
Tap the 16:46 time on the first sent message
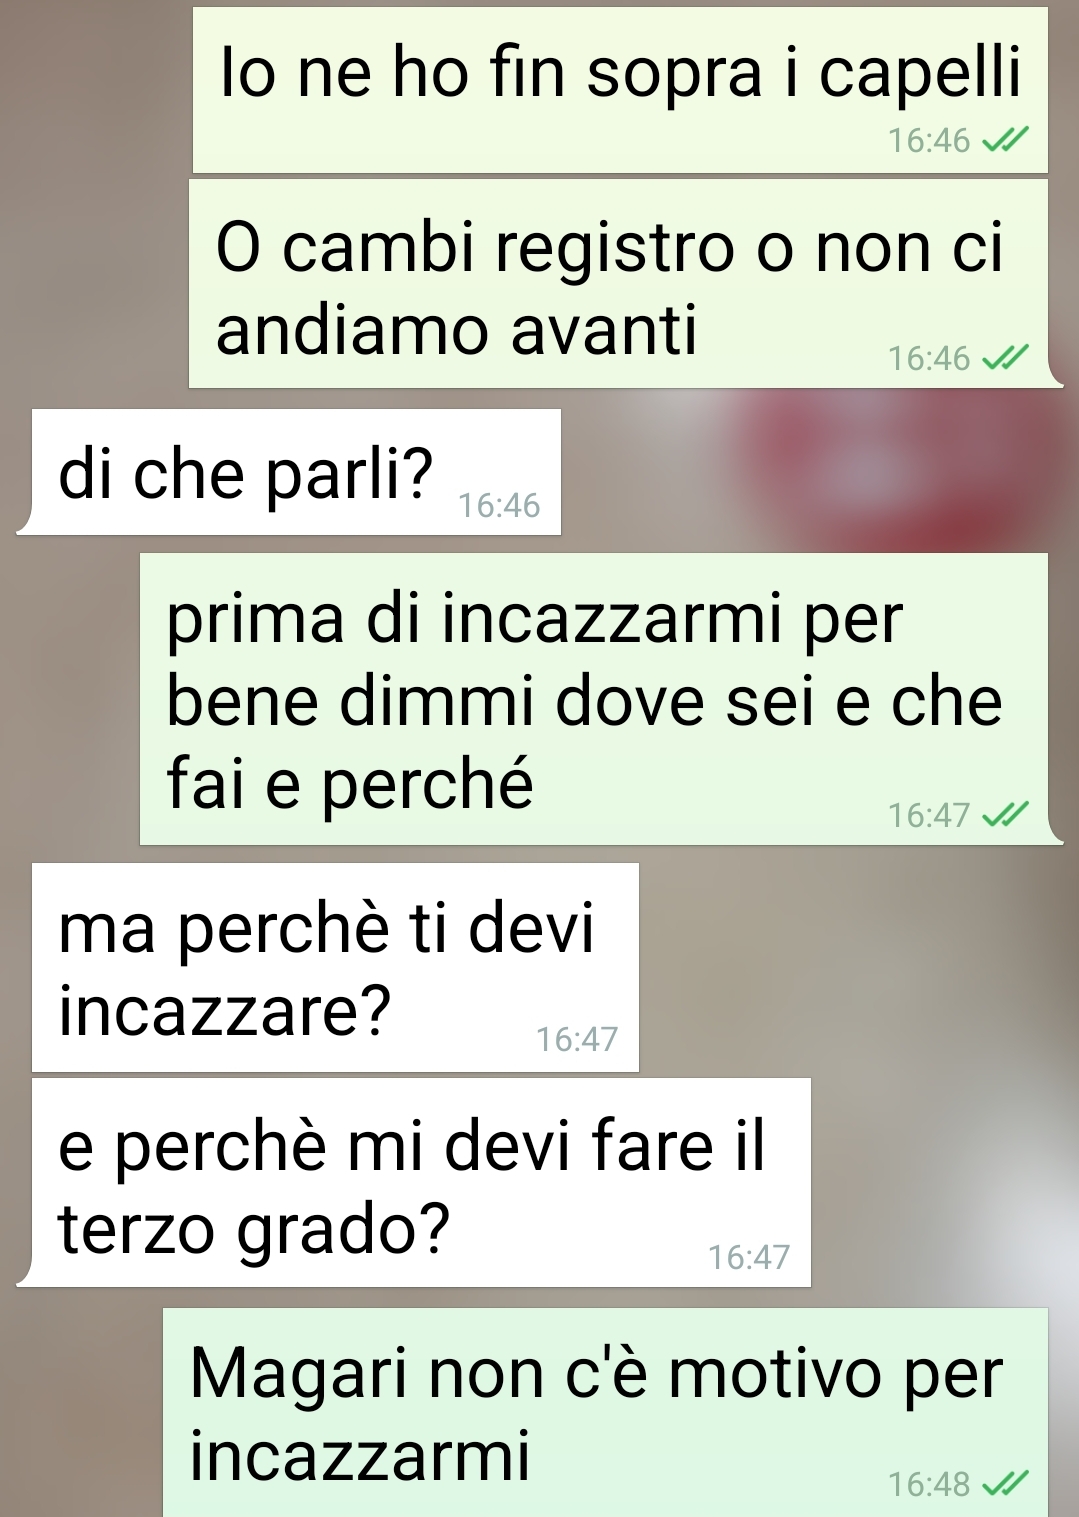coord(929,141)
